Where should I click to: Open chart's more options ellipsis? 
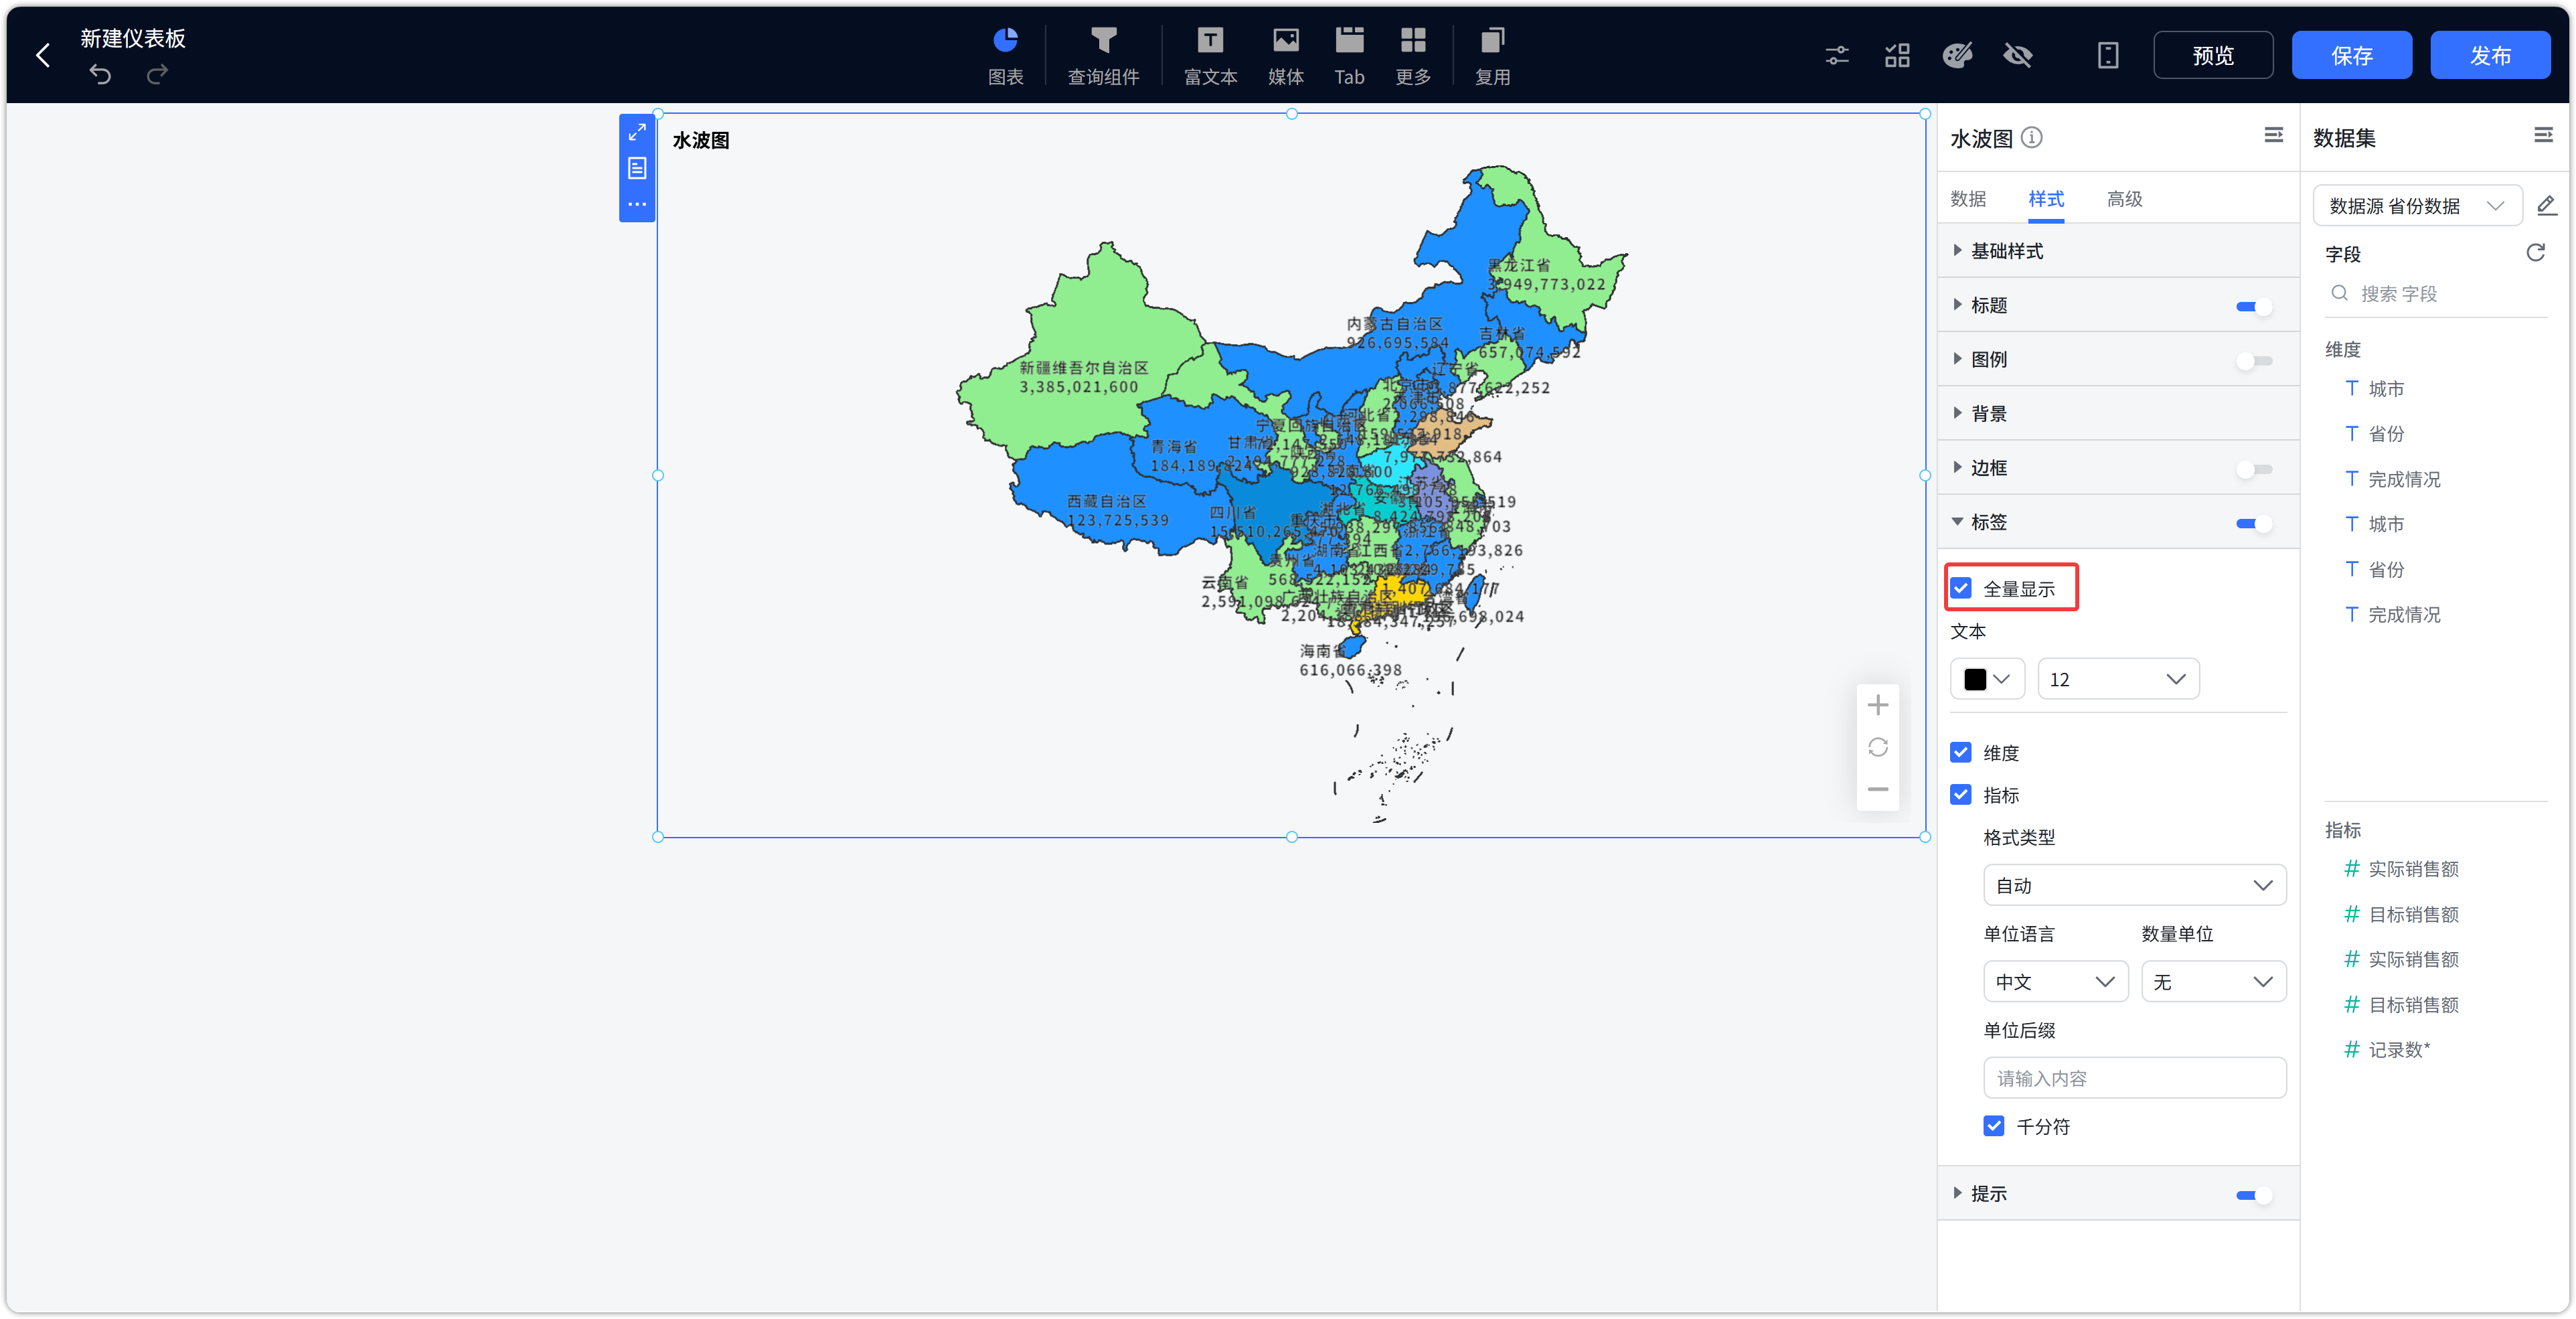pyautogui.click(x=637, y=204)
